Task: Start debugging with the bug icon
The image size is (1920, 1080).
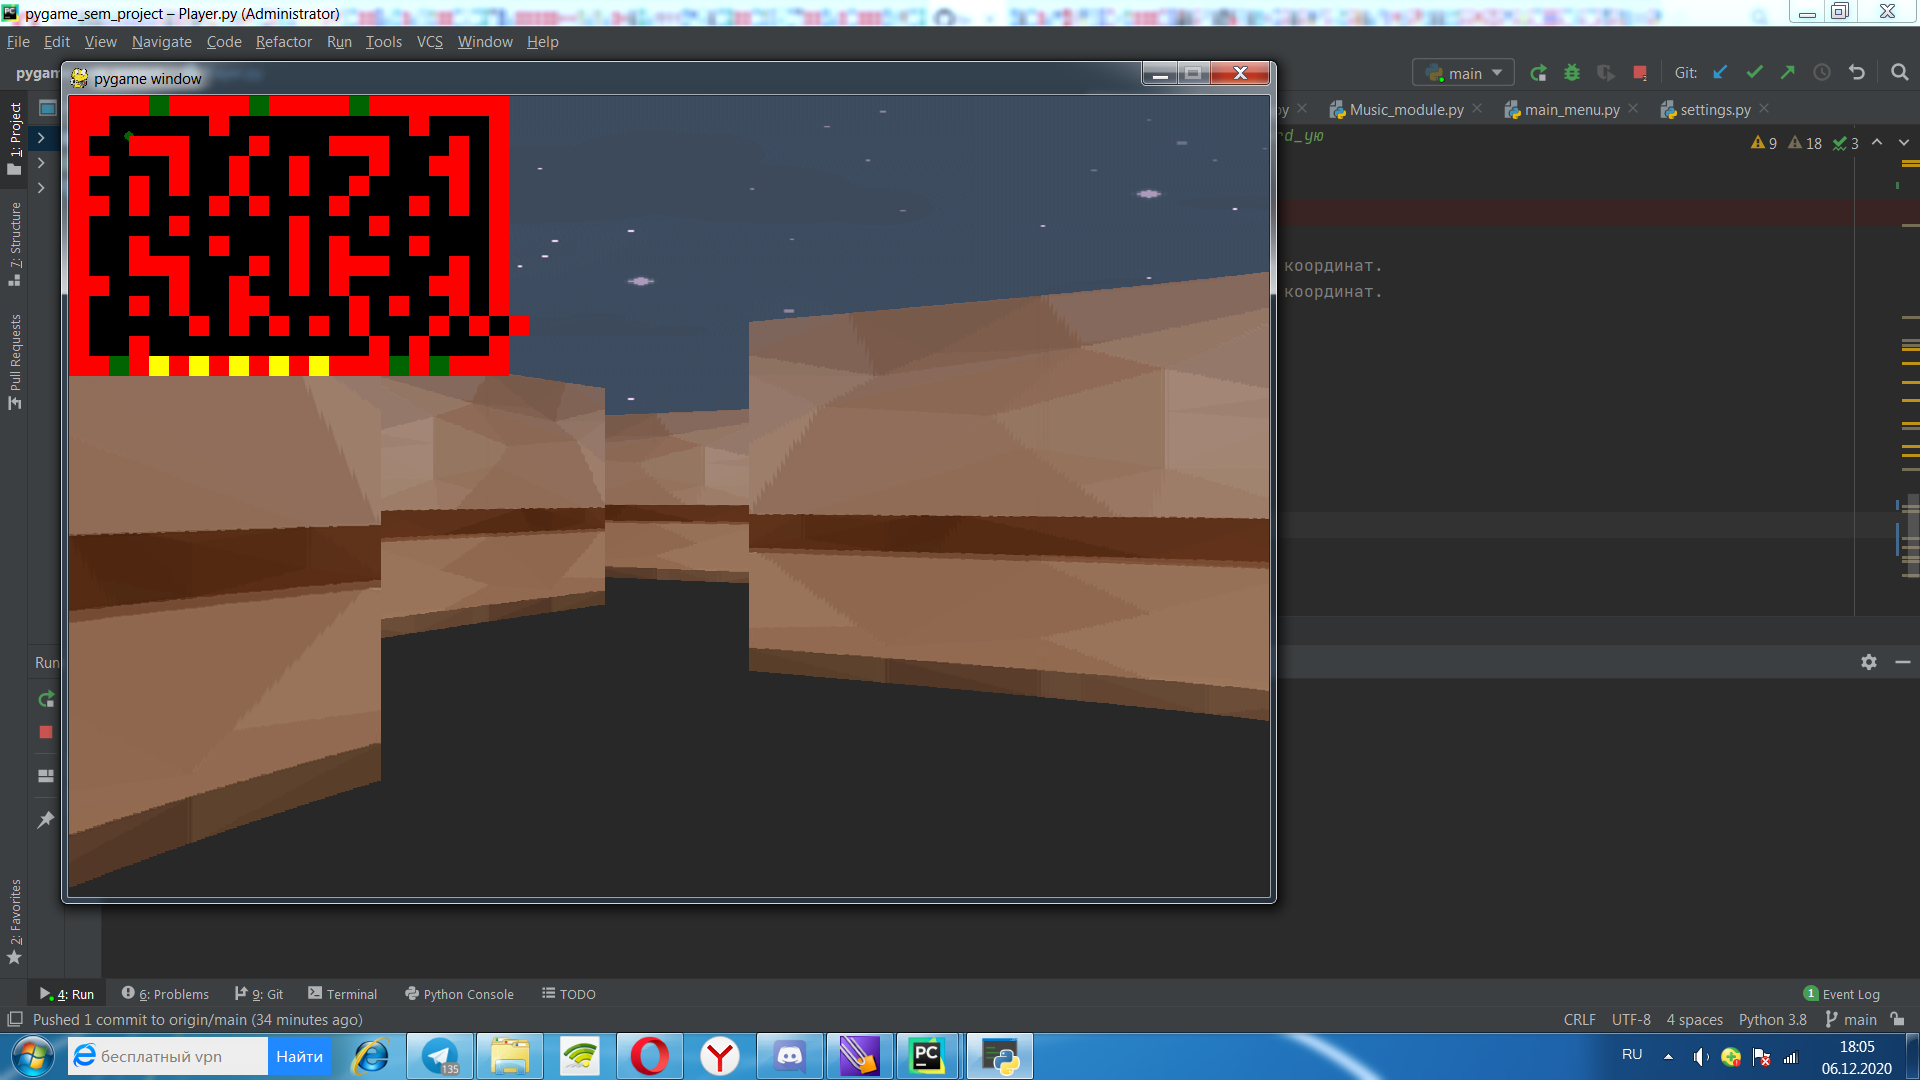Action: [1573, 72]
